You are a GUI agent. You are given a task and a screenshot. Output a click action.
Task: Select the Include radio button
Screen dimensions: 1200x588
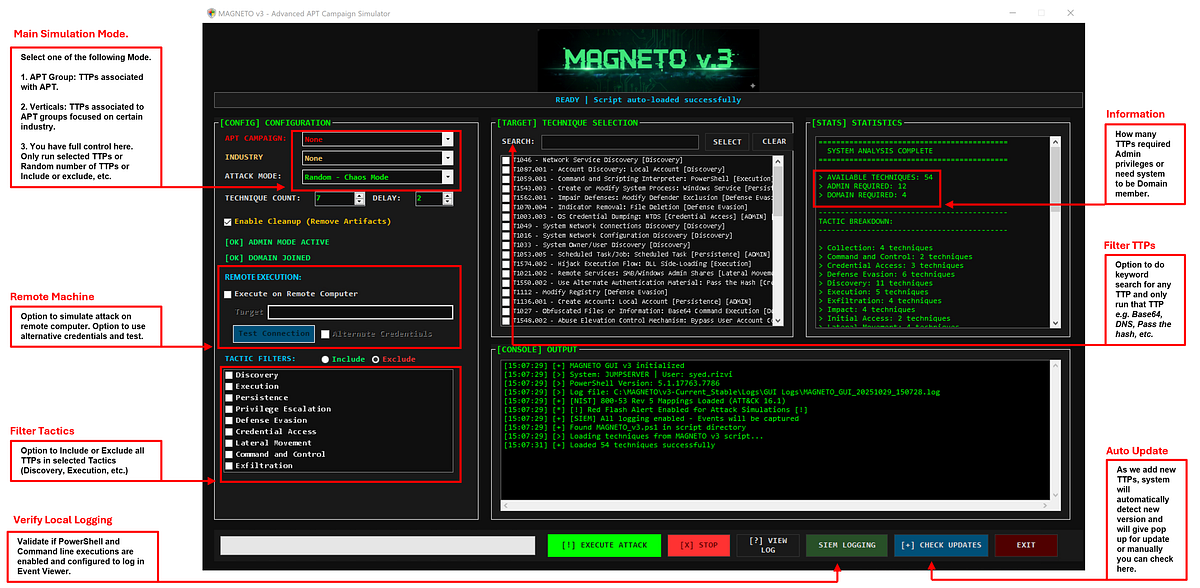click(326, 359)
